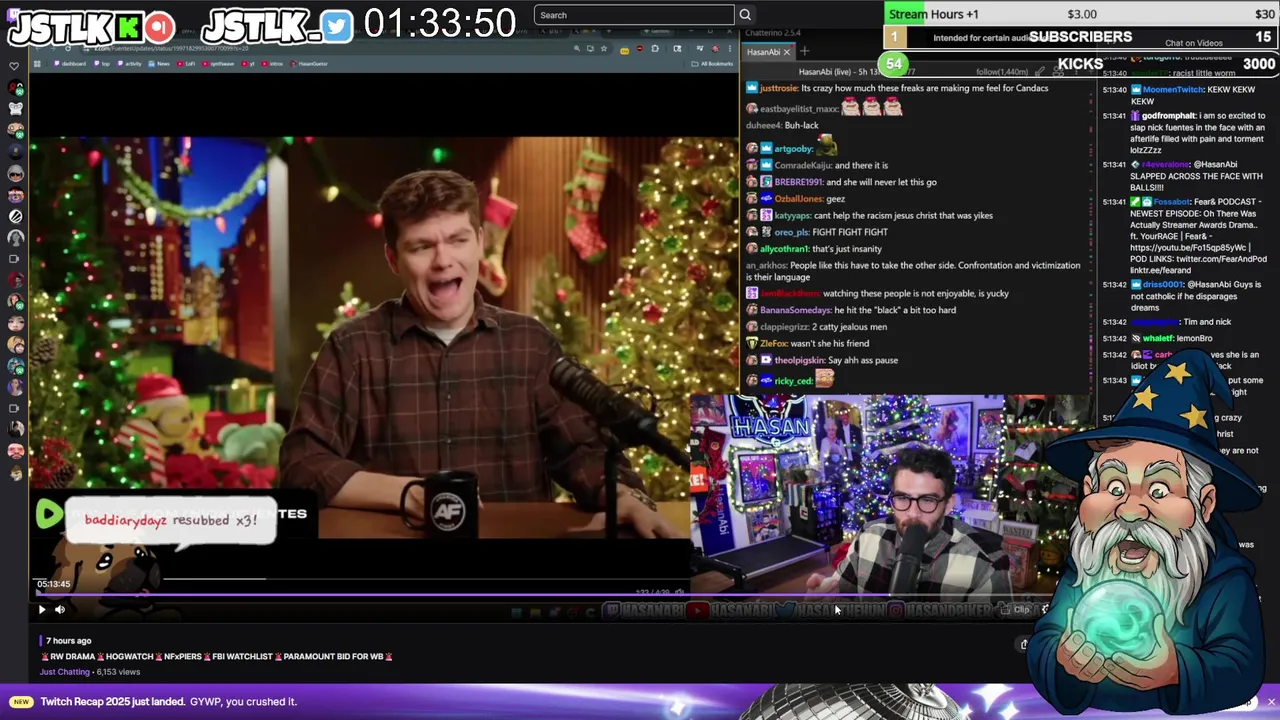Focus the Twitch Search input field
Viewport: 1280px width, 720px height.
point(634,15)
